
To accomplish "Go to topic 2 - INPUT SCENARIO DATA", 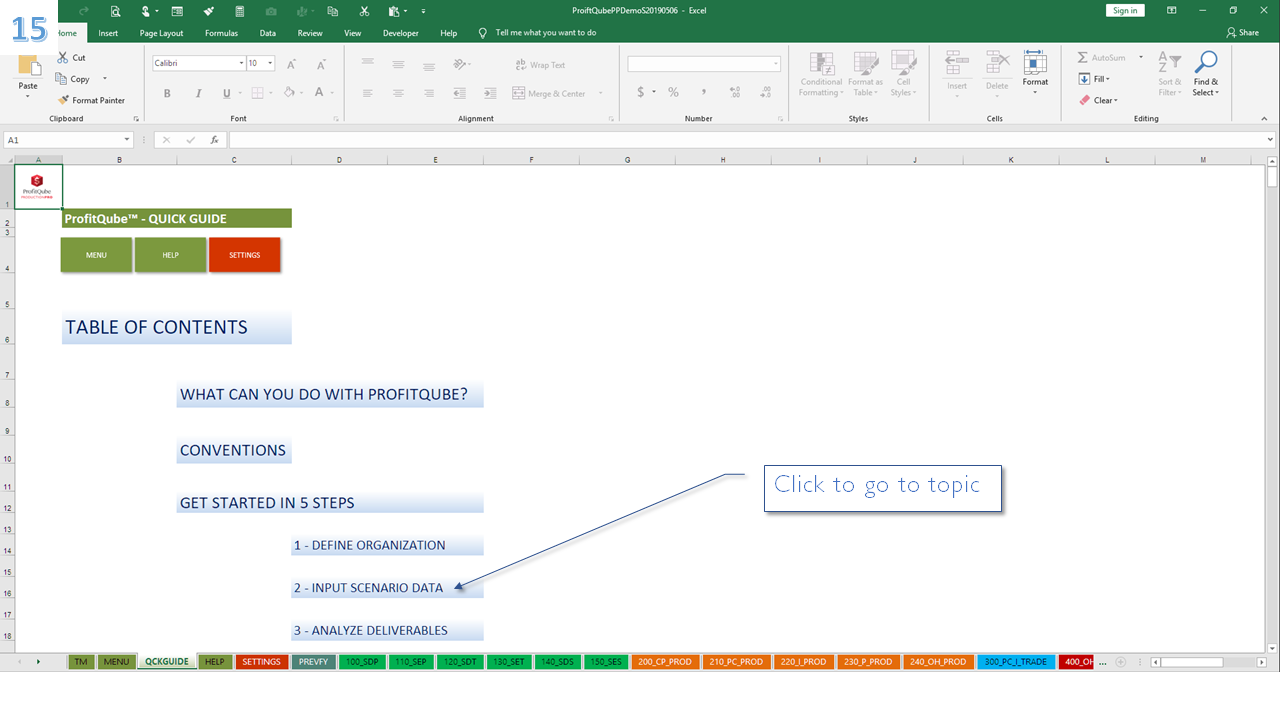I will tap(387, 588).
